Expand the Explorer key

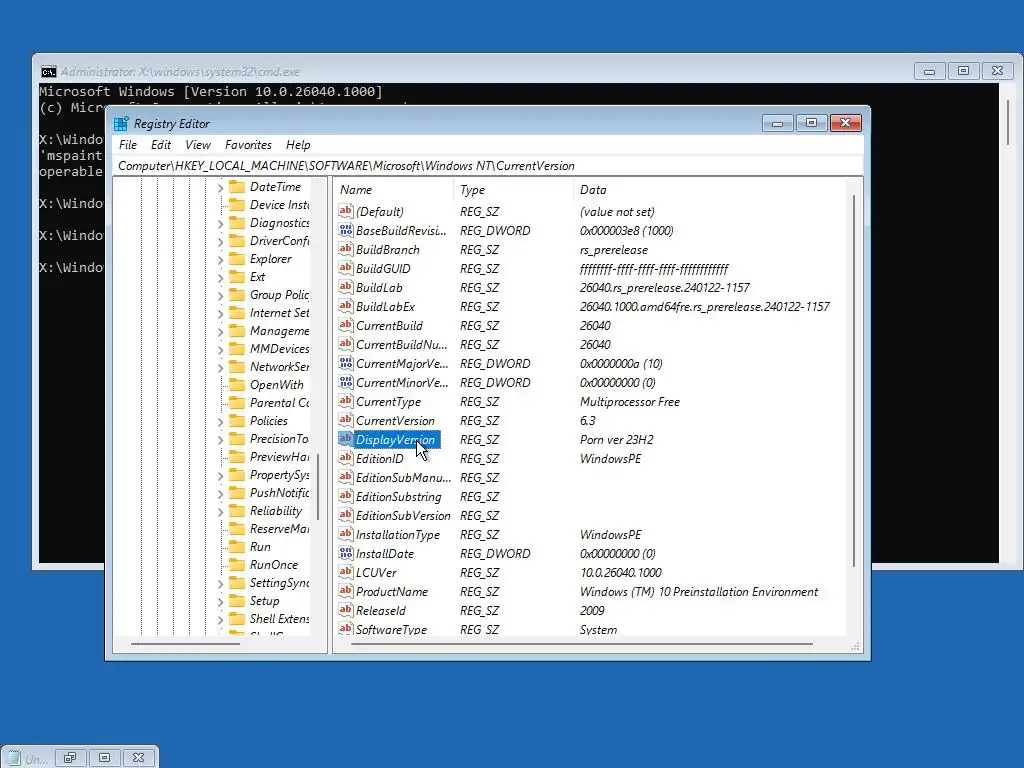[x=220, y=260]
